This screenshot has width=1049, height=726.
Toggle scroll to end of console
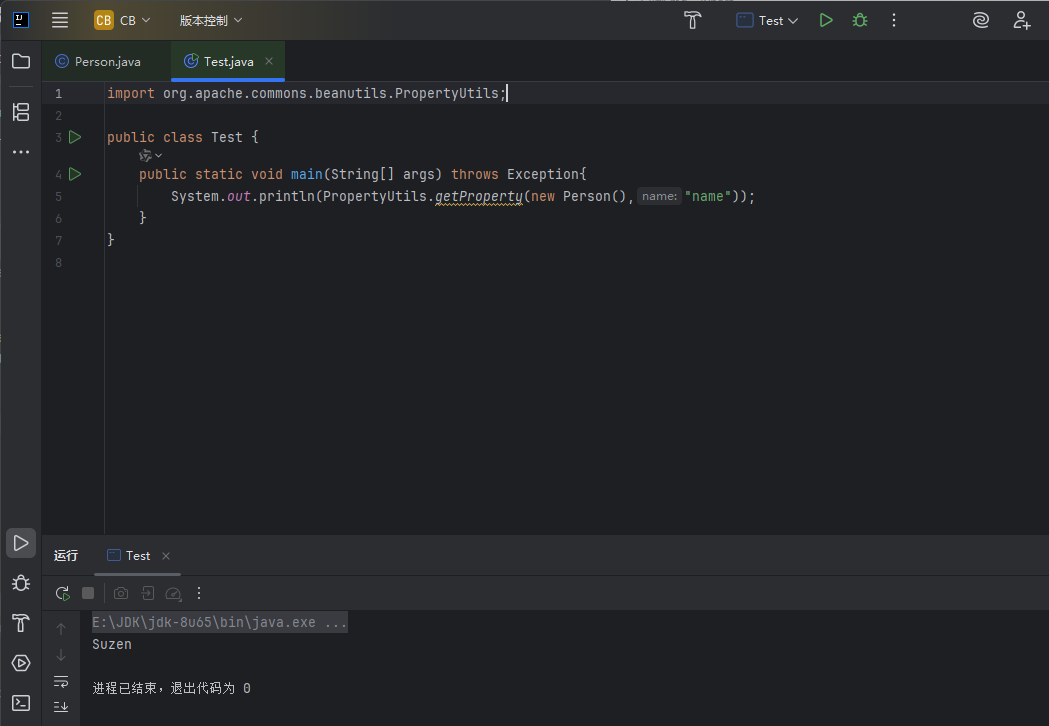[61, 706]
